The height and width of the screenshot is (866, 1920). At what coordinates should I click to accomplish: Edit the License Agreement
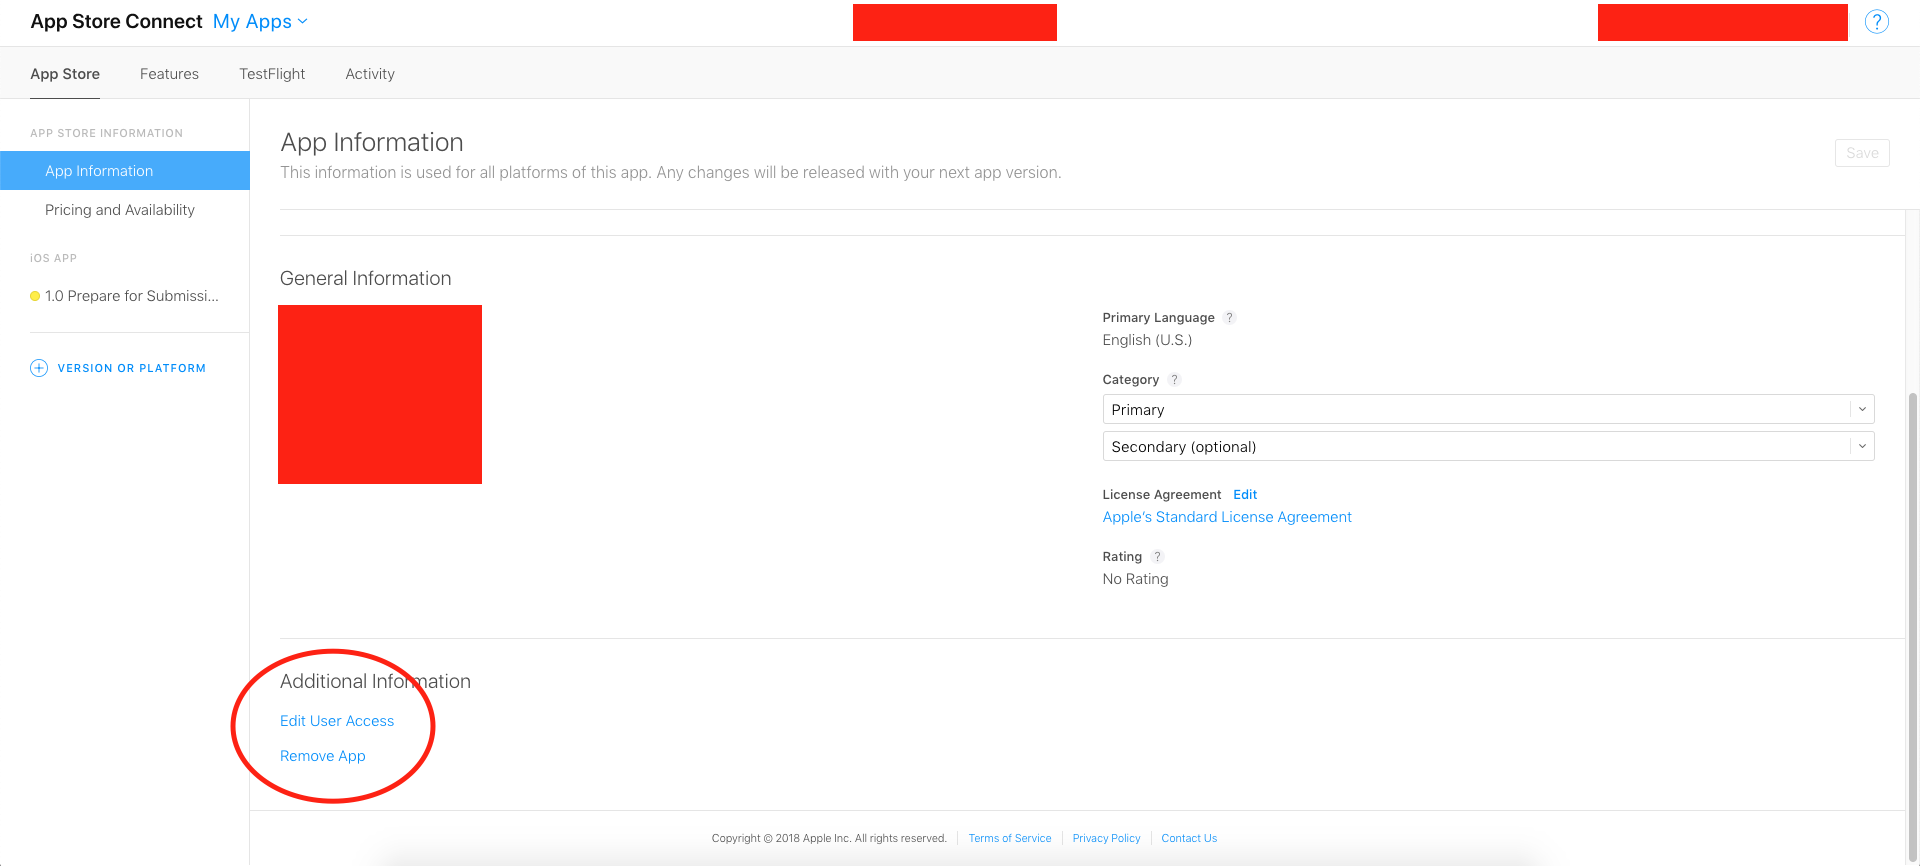(x=1245, y=495)
